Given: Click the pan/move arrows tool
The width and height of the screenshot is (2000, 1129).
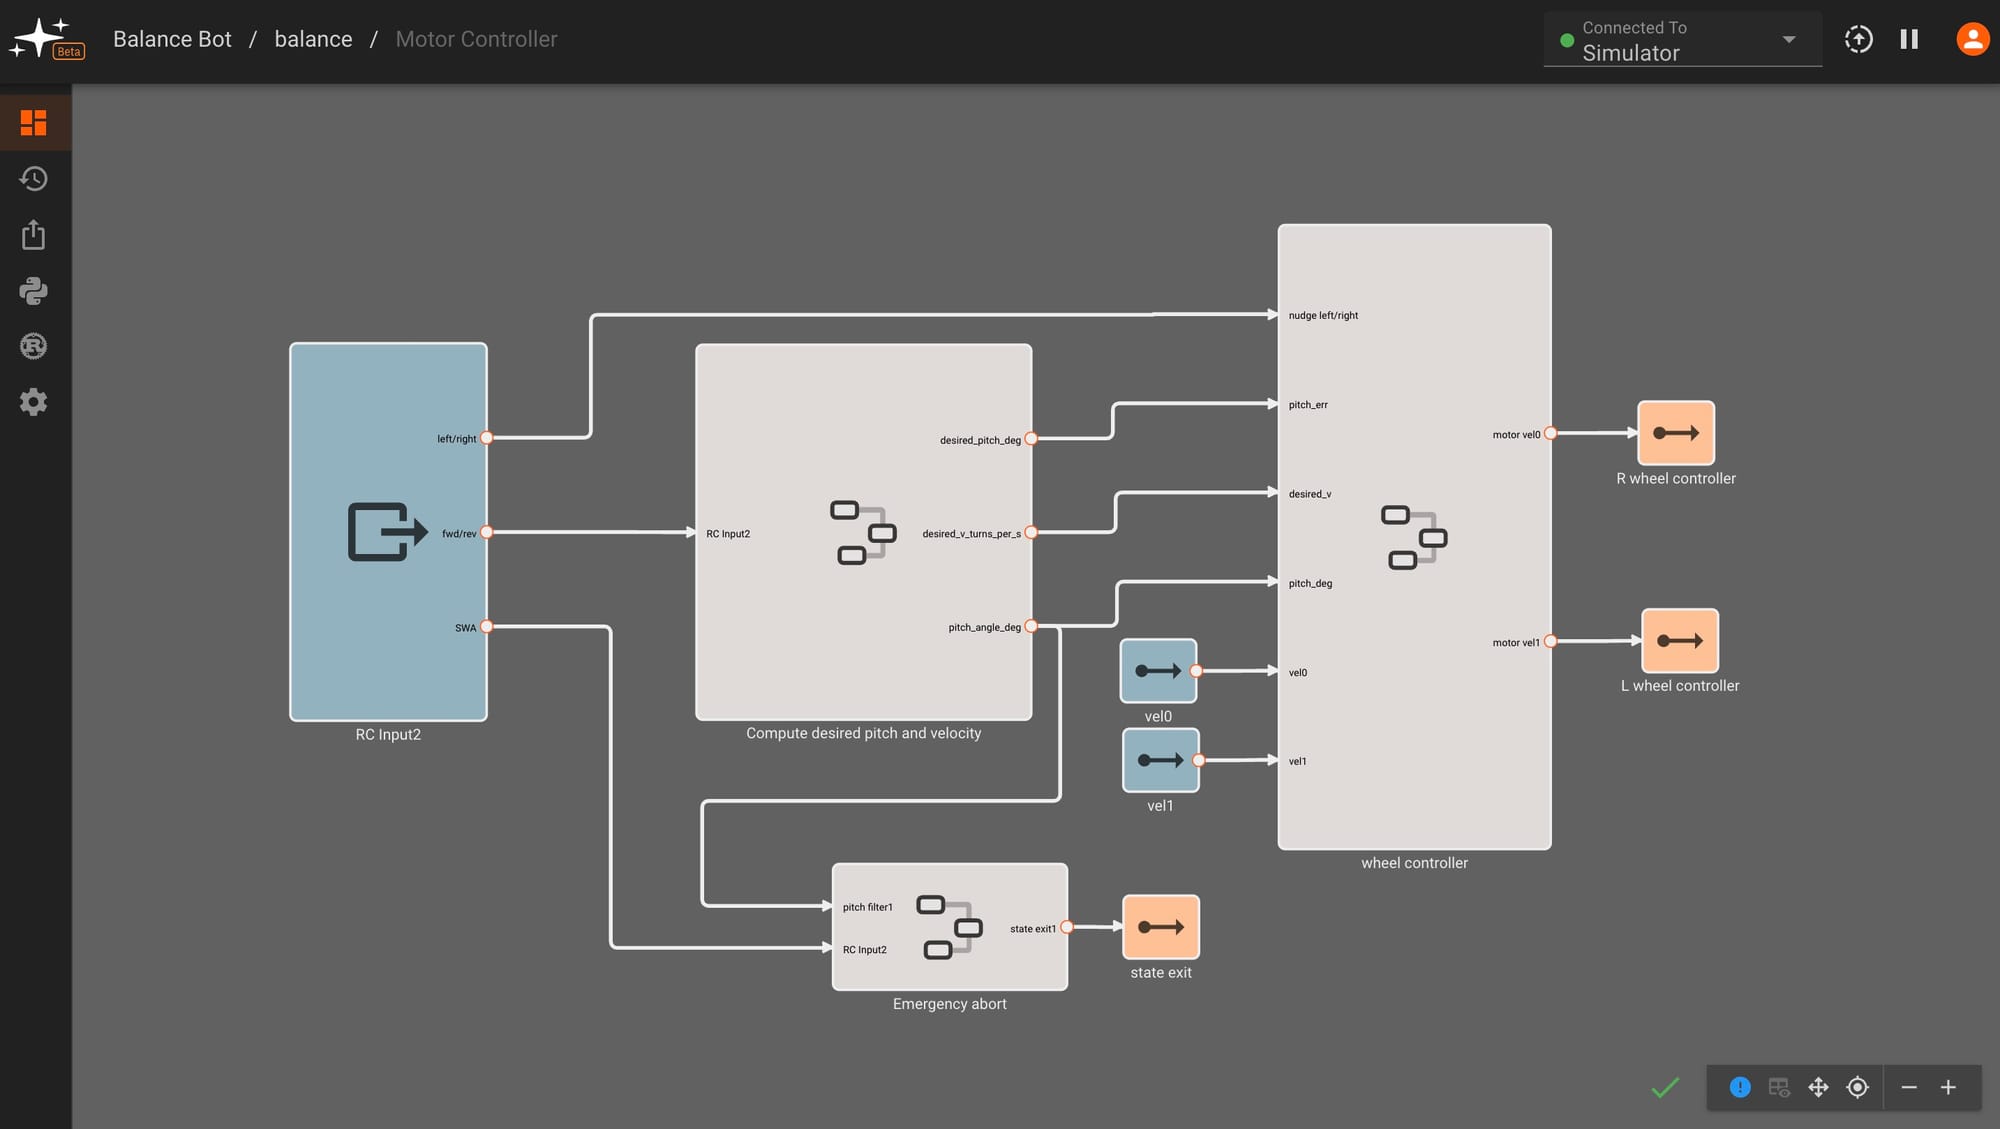Looking at the screenshot, I should point(1818,1087).
